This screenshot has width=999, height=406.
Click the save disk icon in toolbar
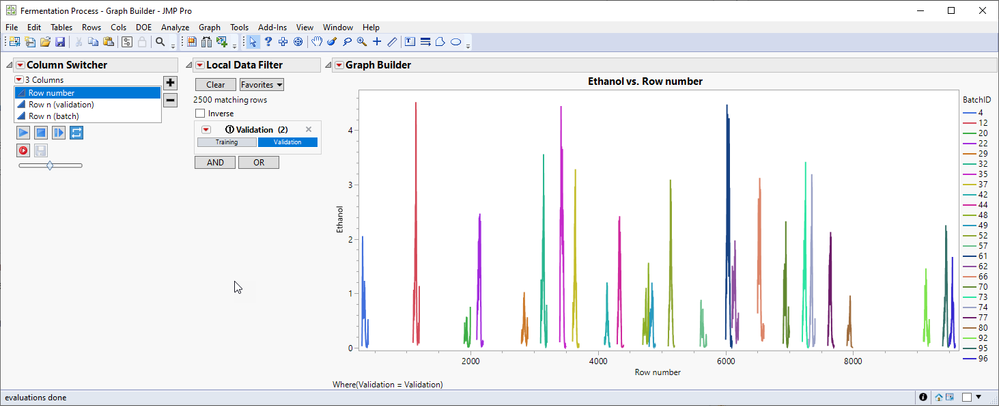pos(60,42)
